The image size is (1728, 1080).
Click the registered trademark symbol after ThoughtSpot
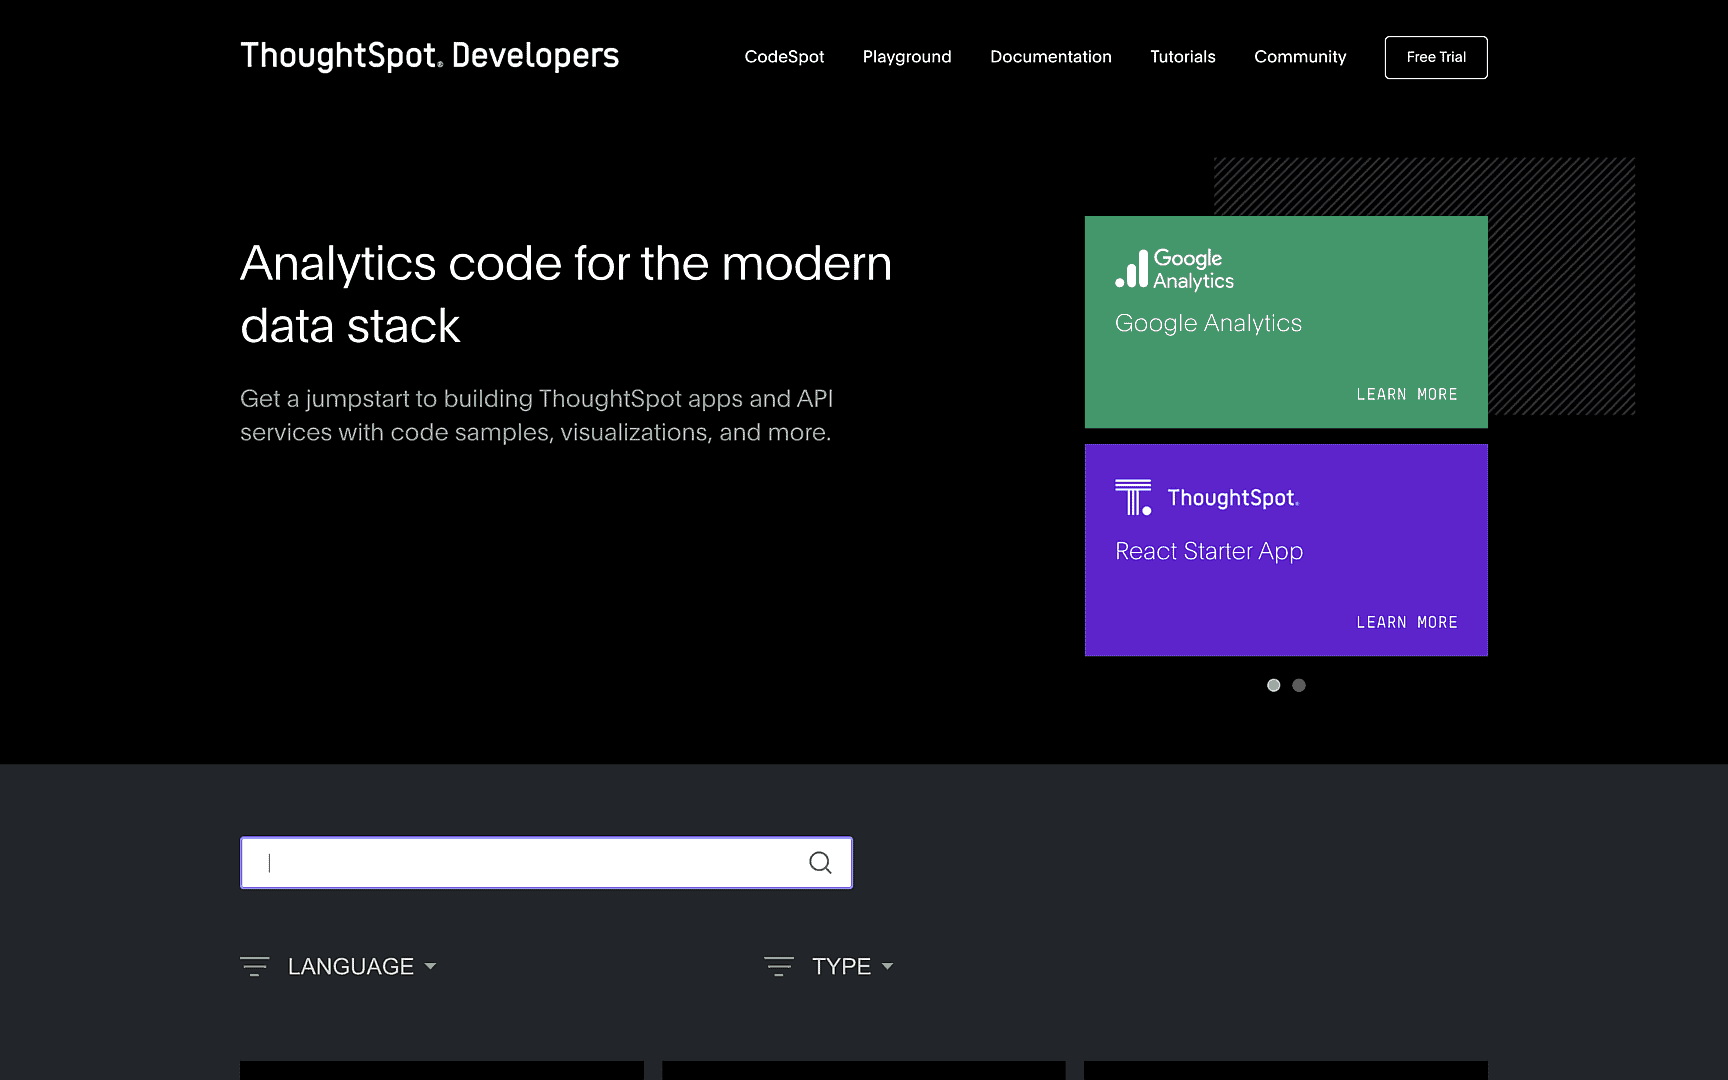coord(440,66)
